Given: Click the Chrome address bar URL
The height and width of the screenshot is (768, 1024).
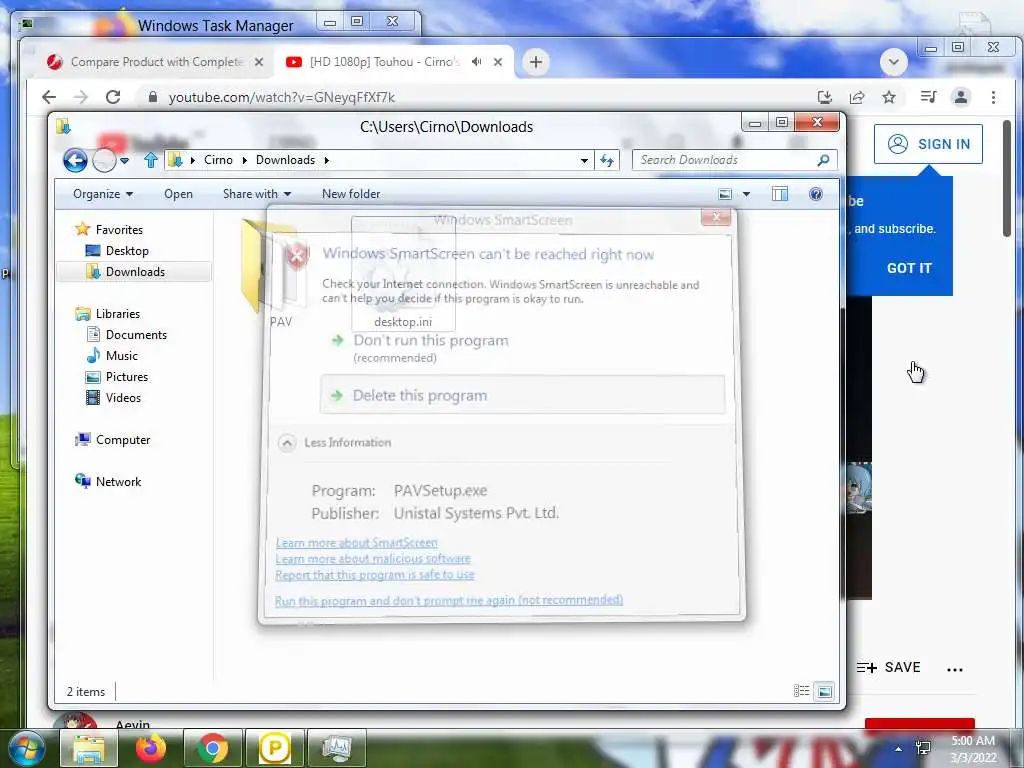Looking at the screenshot, I should [x=281, y=97].
